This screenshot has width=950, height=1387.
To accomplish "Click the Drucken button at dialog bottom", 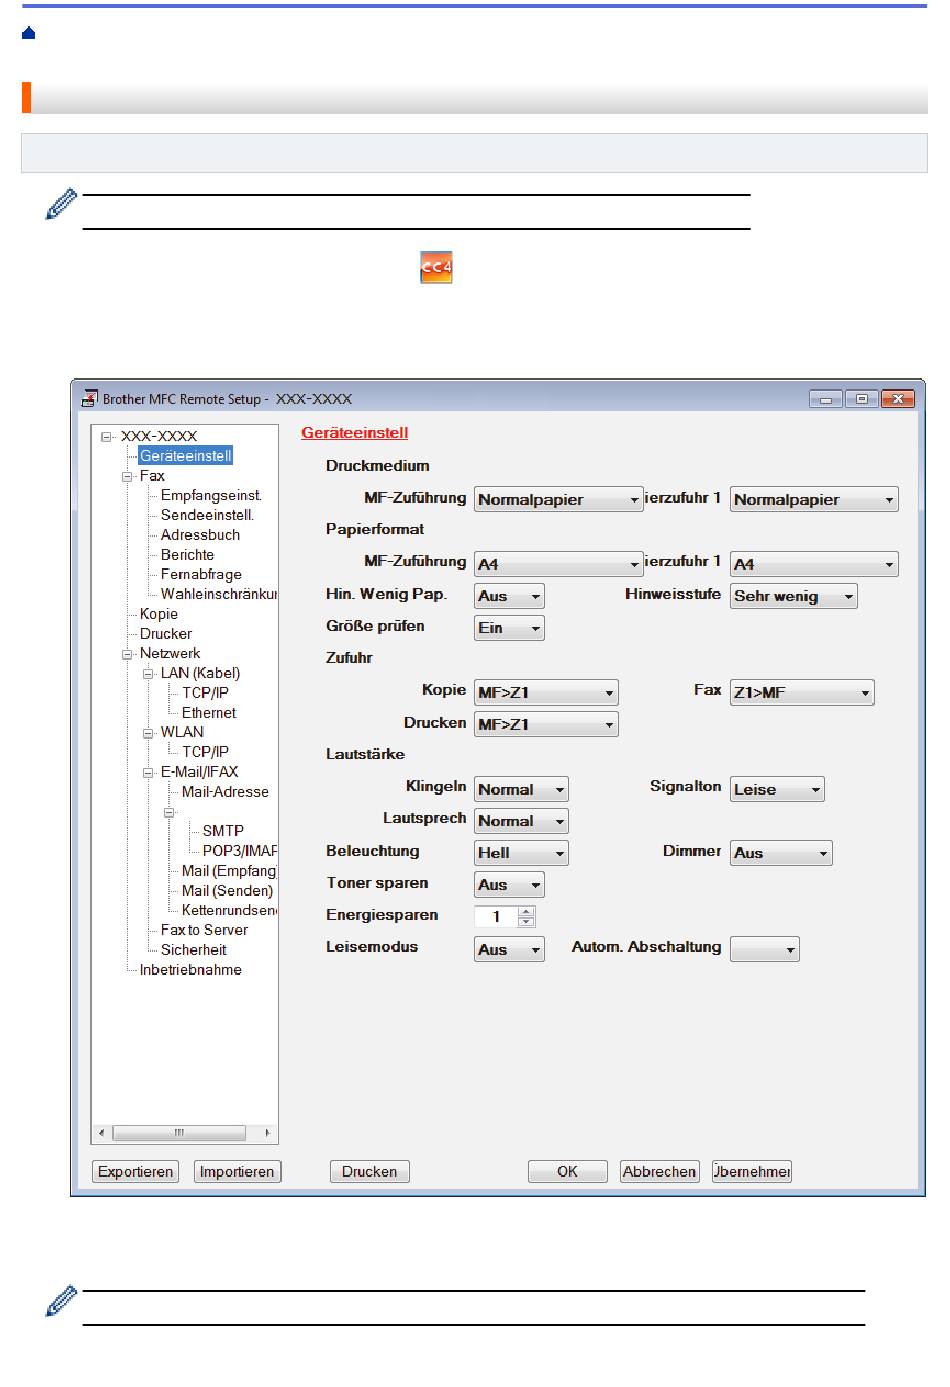I will (370, 1172).
